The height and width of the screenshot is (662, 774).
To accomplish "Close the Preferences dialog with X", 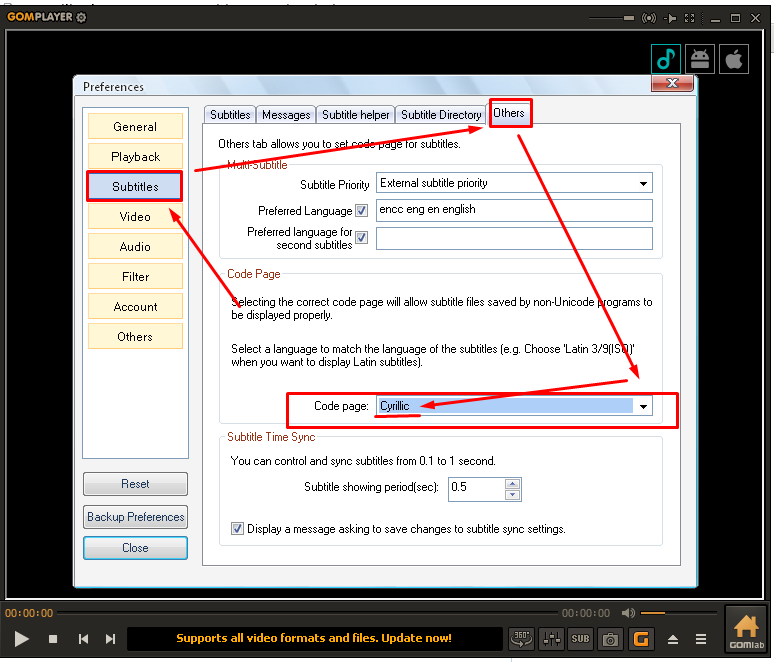I will (672, 83).
